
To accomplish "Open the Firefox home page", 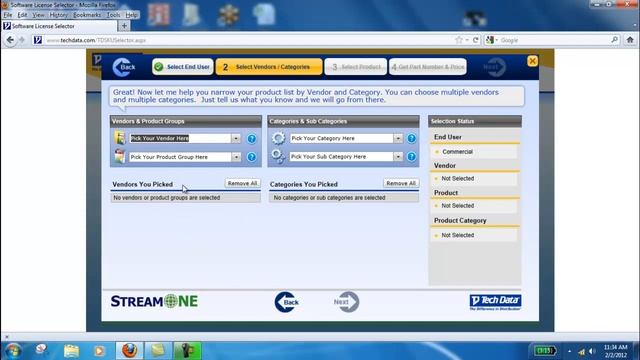I will pyautogui.click(x=630, y=40).
